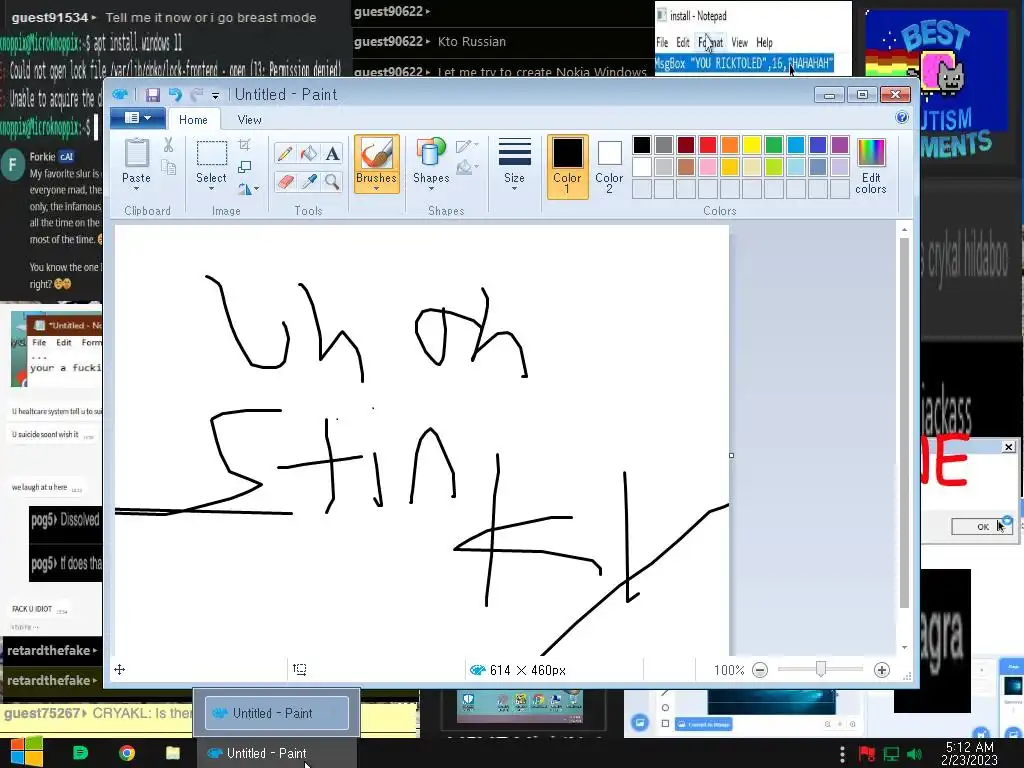Click the network monitor tray icon
1024x768 pixels.
click(x=891, y=754)
